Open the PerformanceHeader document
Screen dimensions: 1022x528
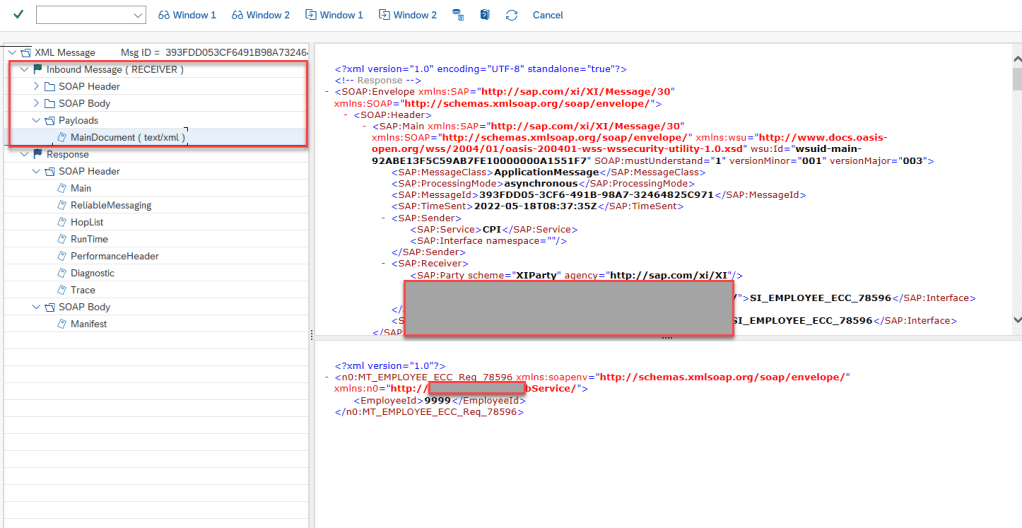(114, 256)
